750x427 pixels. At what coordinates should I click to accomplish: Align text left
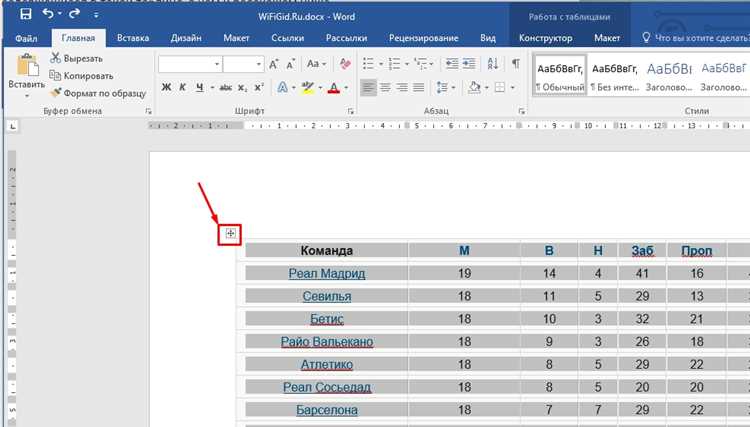[x=368, y=88]
